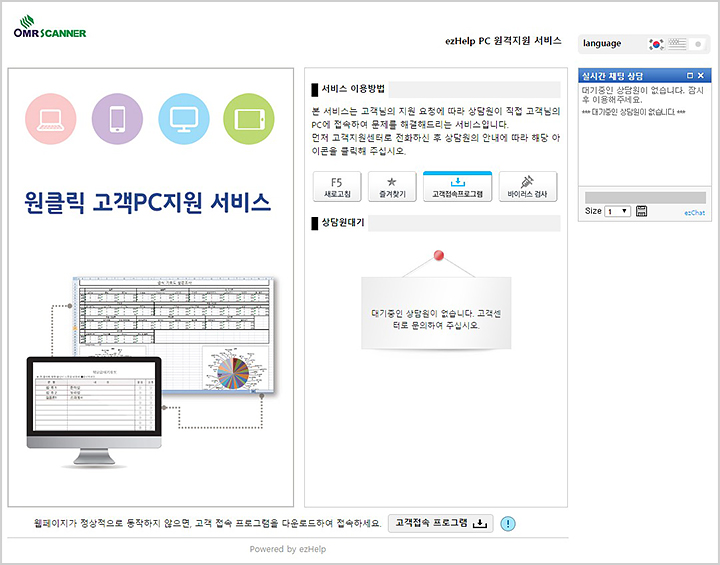Click the 고객접속프로그램 download tile

[x=457, y=187]
